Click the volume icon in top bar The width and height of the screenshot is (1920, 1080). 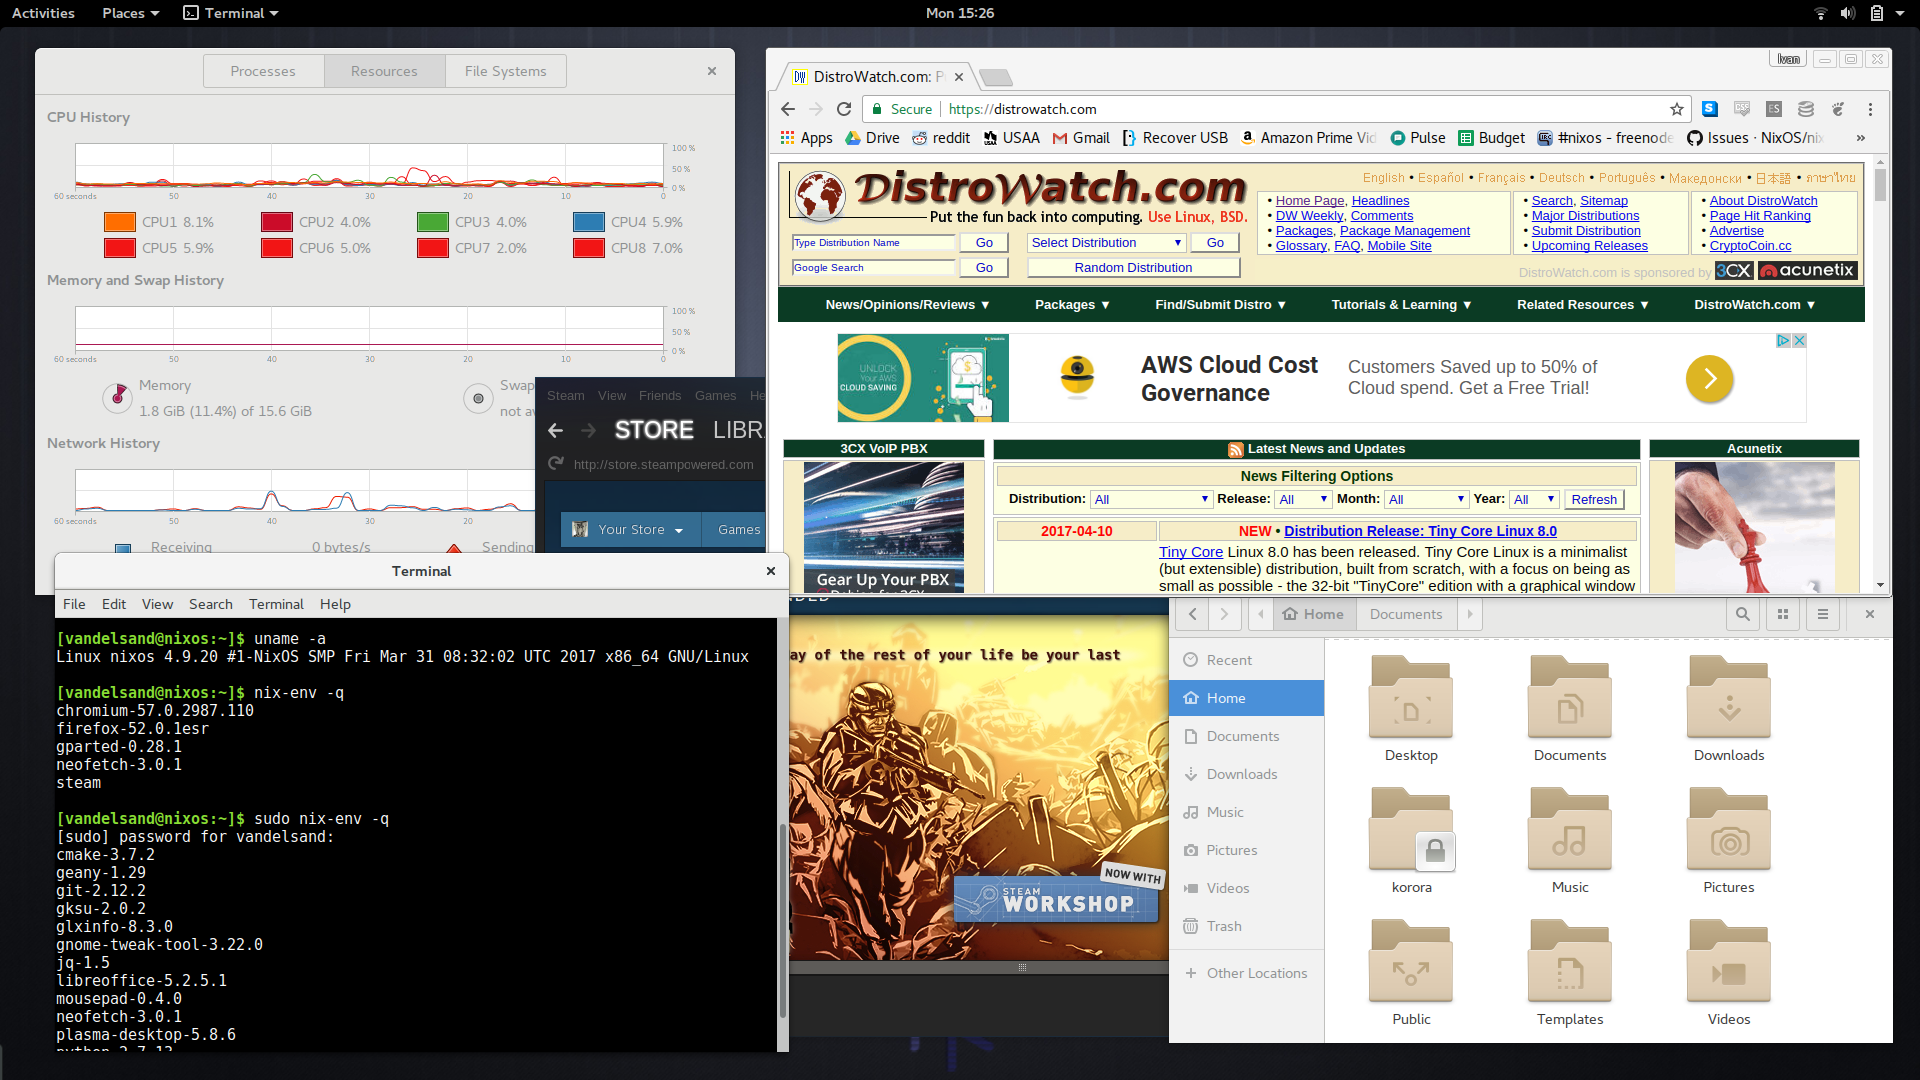[1848, 13]
